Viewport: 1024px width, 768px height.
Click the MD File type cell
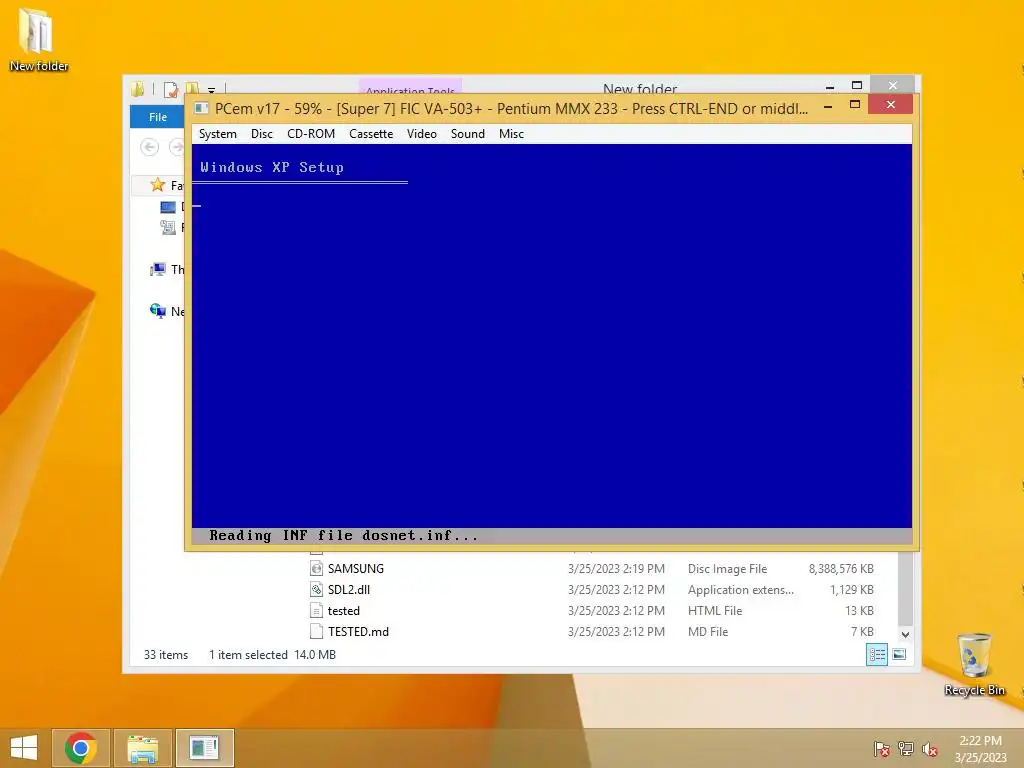[707, 632]
